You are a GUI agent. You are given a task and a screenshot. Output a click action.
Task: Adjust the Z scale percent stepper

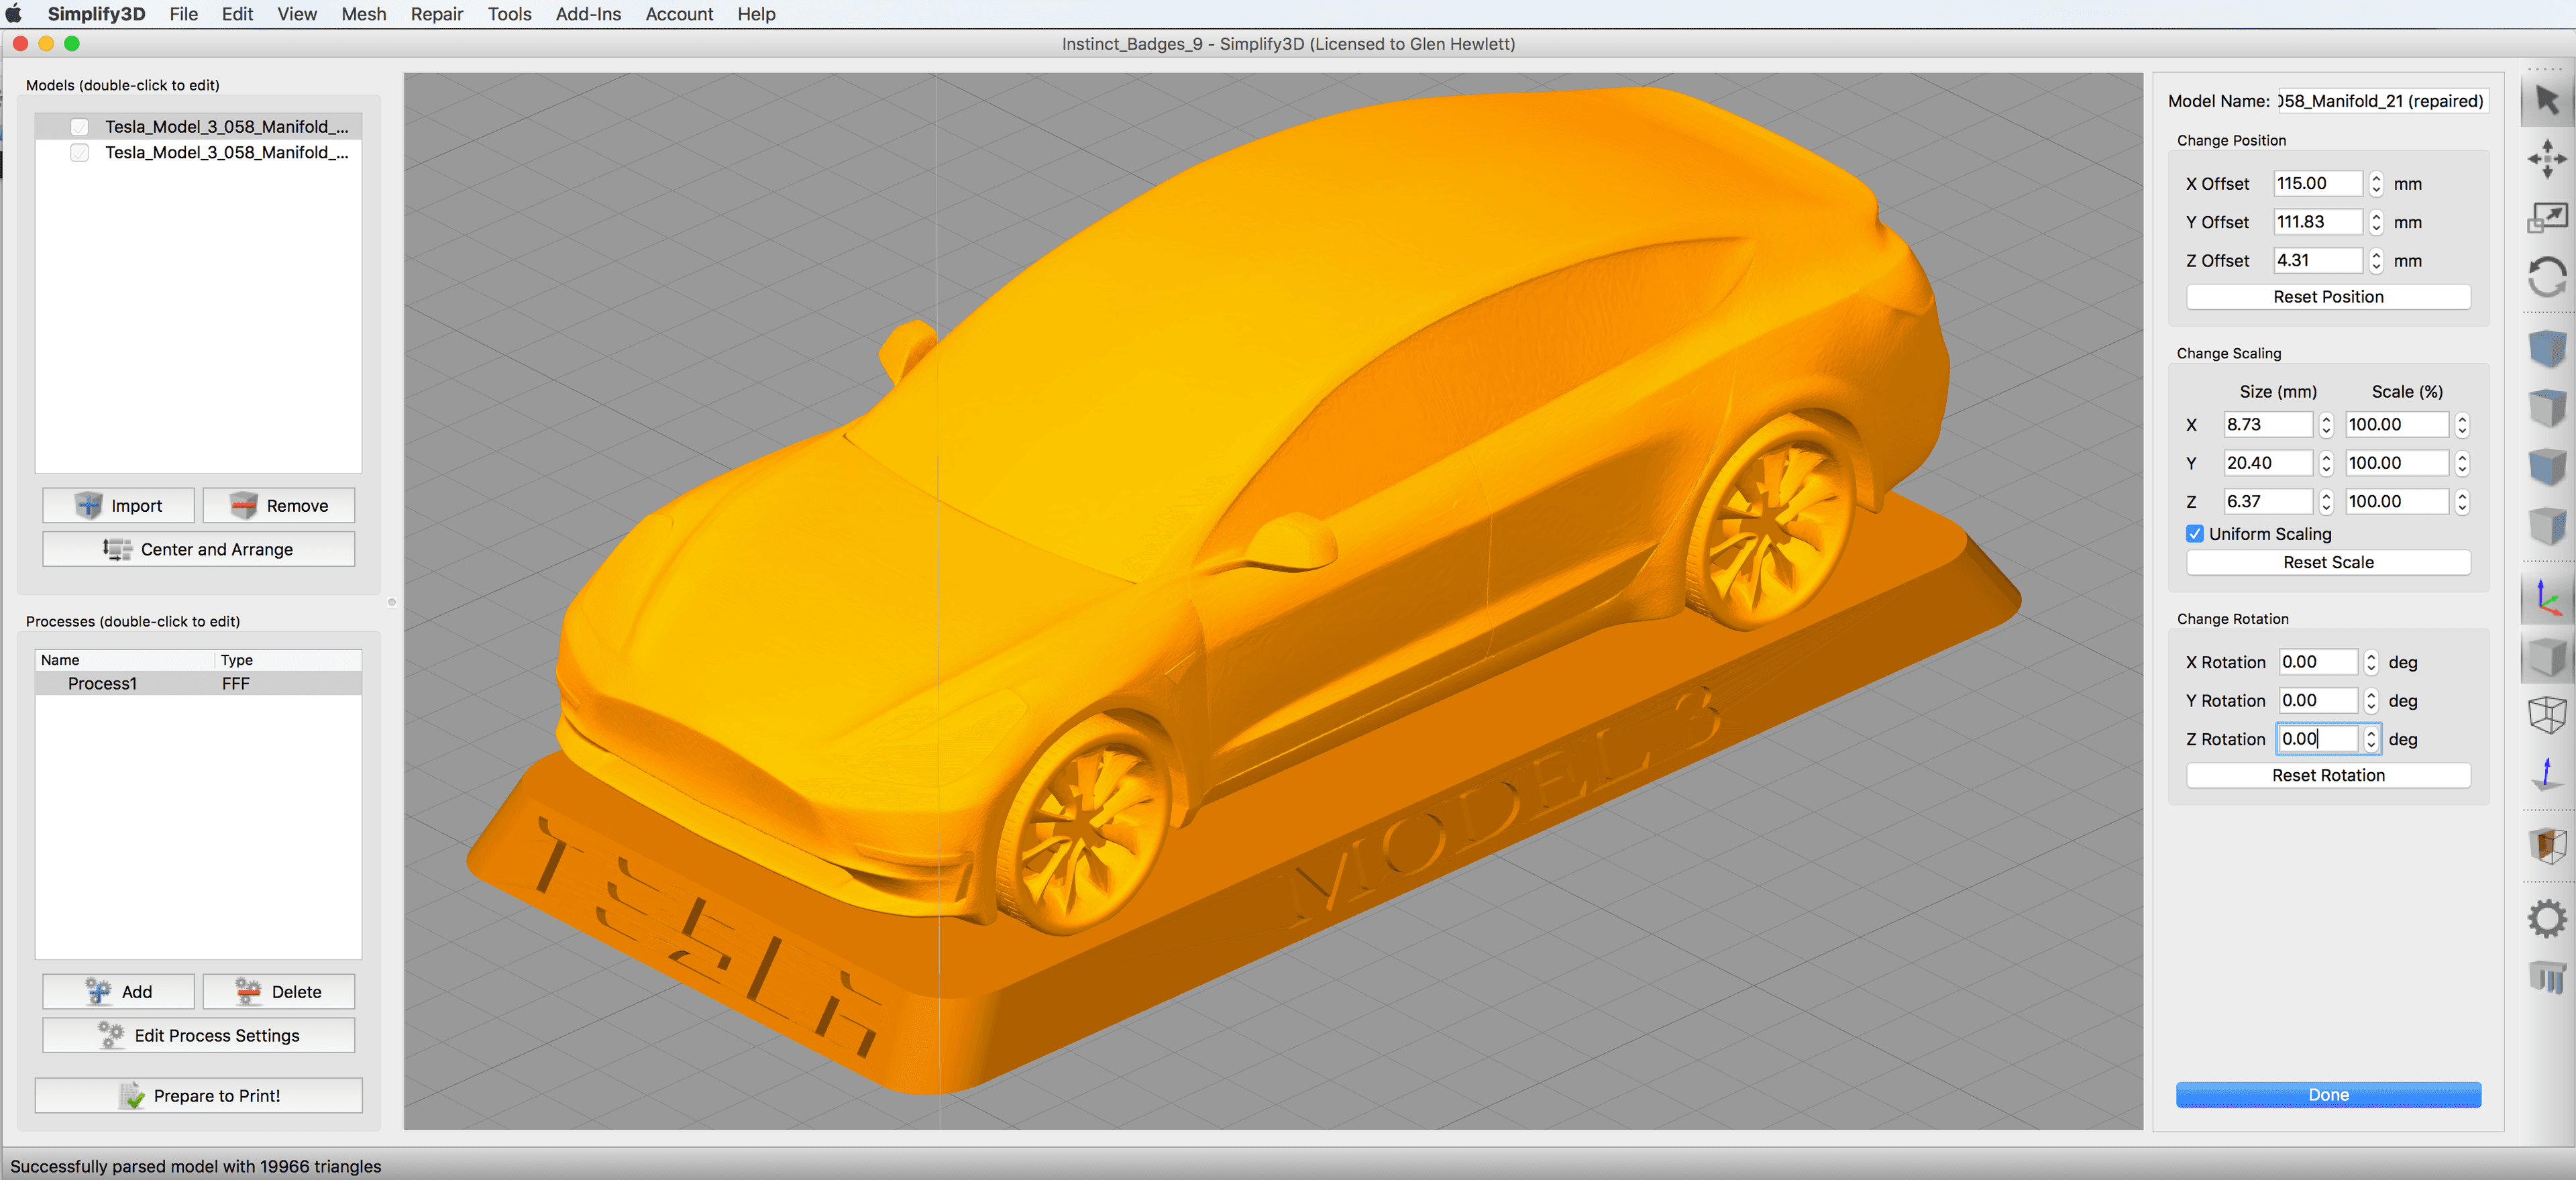click(x=2461, y=502)
